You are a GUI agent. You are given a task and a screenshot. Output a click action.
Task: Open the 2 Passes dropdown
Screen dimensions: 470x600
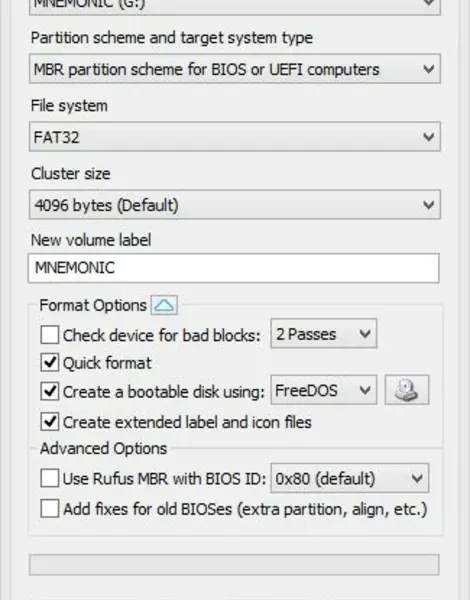pyautogui.click(x=323, y=334)
